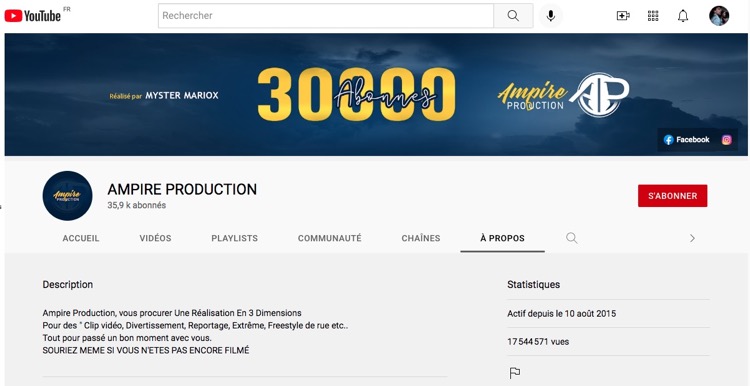Click the Ampire Production channel avatar

[x=67, y=196]
